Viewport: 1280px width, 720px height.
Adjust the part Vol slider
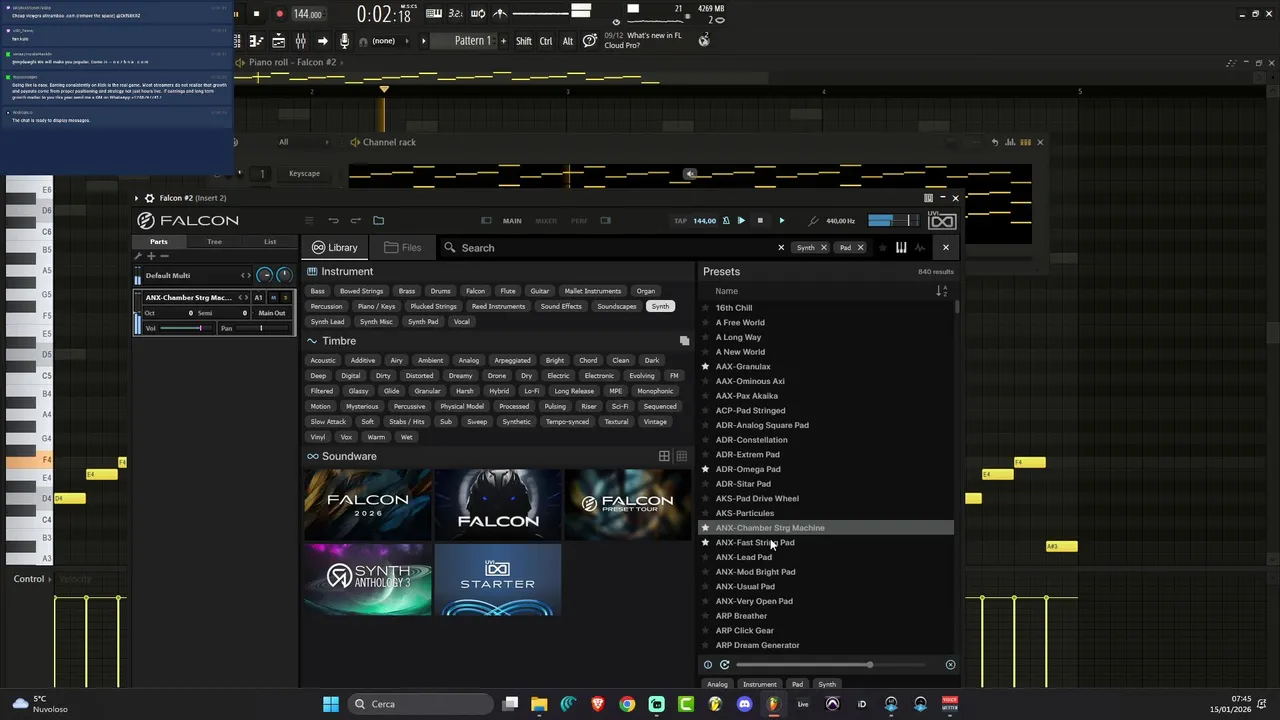tap(185, 328)
